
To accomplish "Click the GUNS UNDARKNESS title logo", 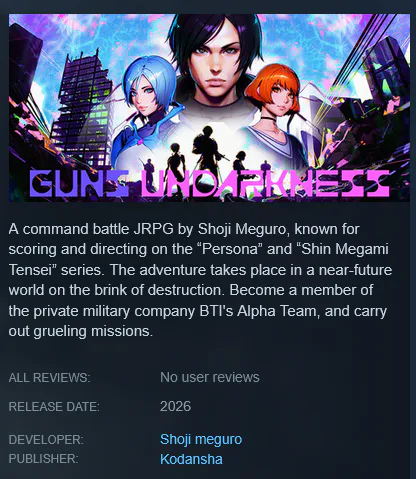I will tap(209, 183).
